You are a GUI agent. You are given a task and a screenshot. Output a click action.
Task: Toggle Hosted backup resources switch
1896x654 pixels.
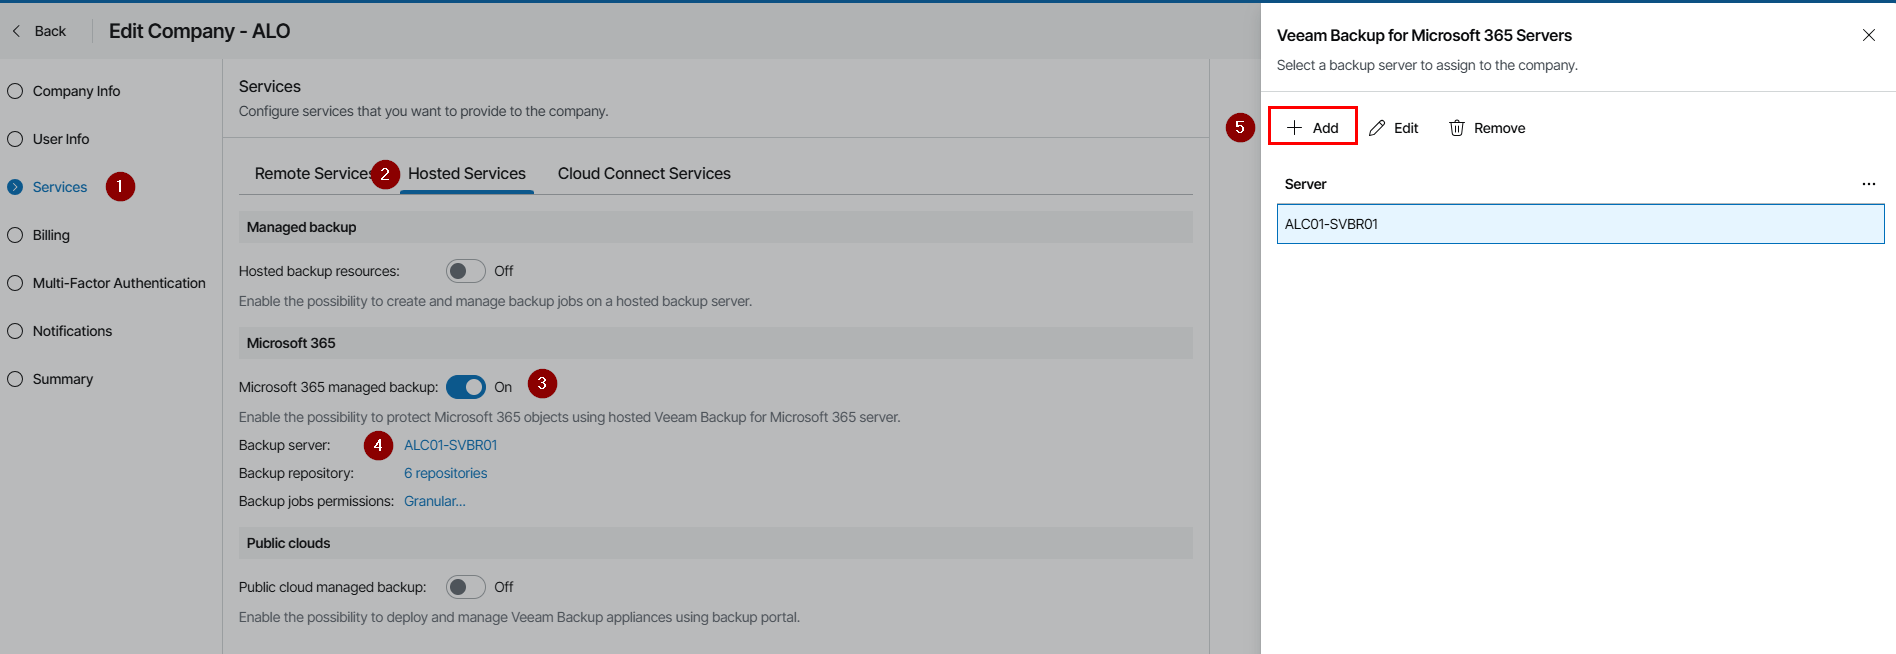click(465, 271)
